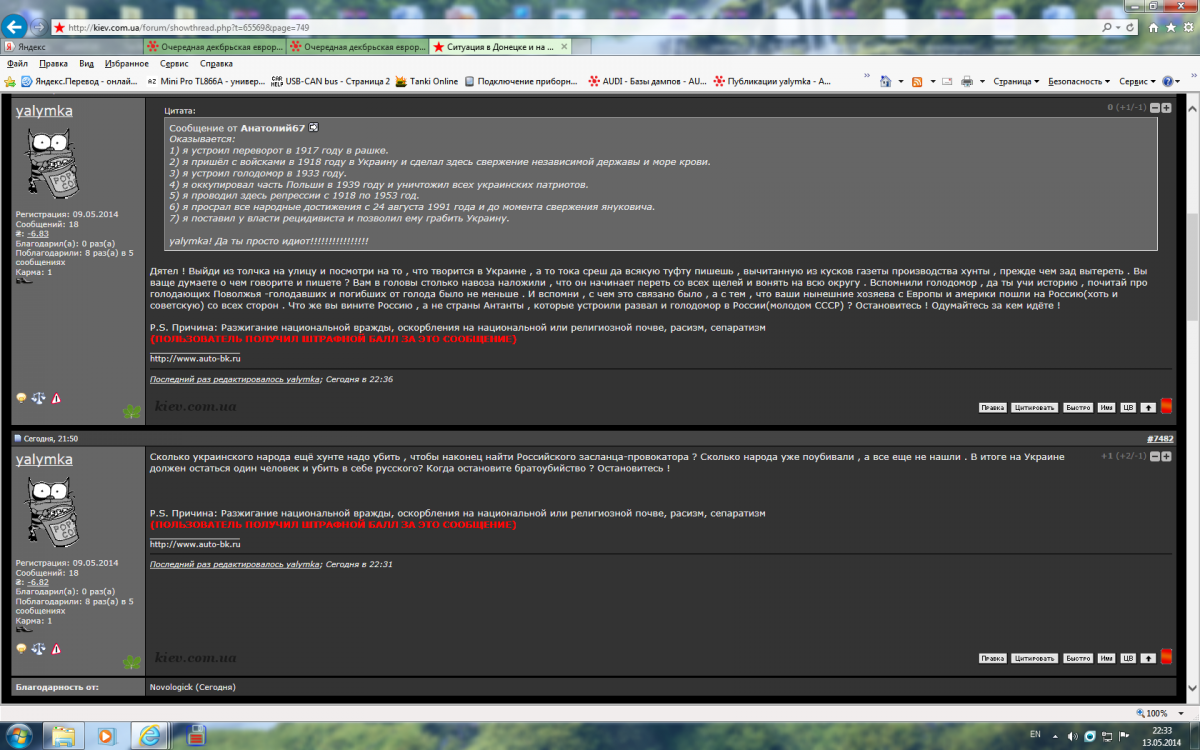Open the Правка menu
The height and width of the screenshot is (750, 1200).
coord(53,63)
